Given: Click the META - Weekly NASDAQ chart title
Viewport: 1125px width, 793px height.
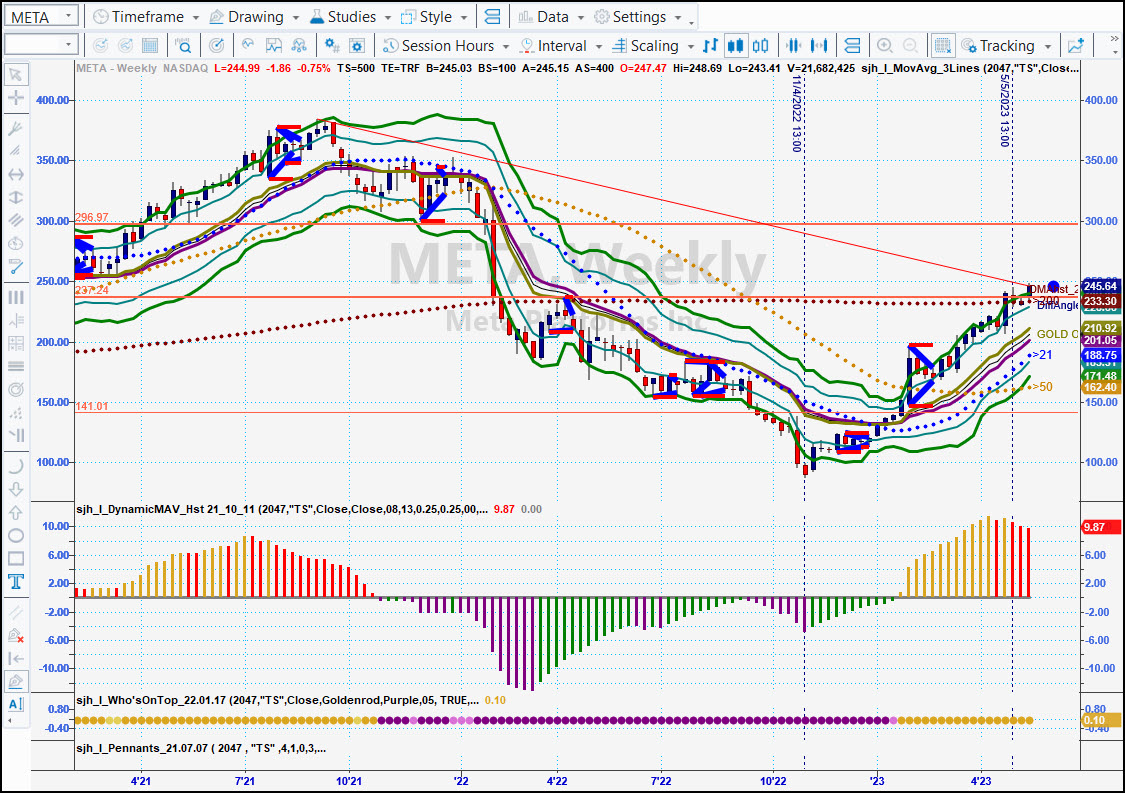Looking at the screenshot, I should (142, 68).
